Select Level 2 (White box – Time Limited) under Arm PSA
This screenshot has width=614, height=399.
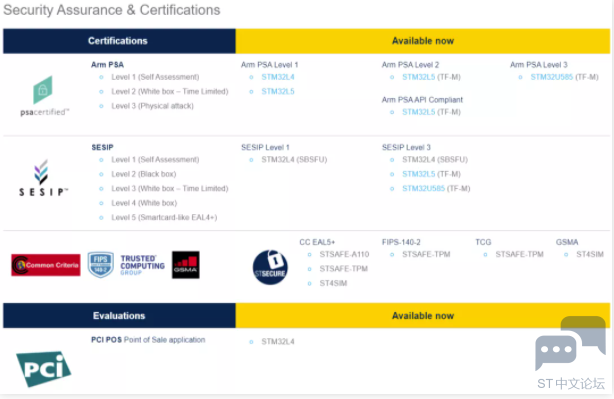[170, 92]
